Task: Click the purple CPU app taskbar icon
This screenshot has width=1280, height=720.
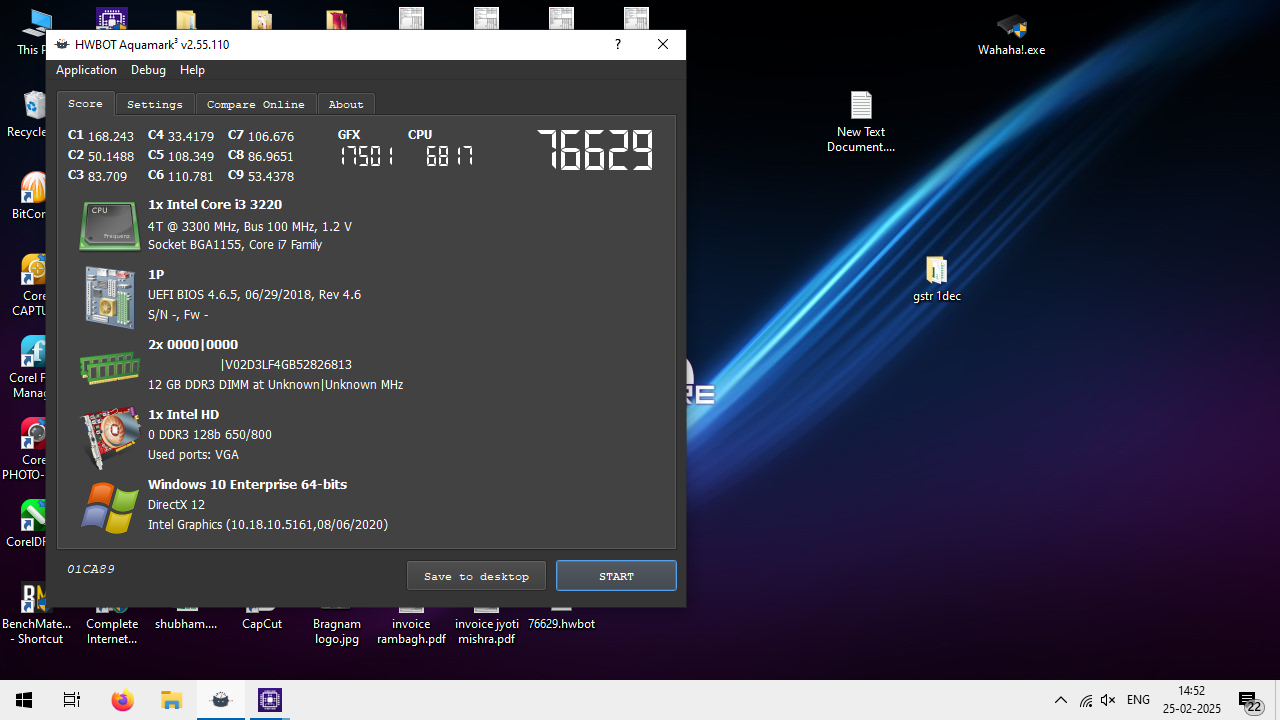Action: (270, 700)
